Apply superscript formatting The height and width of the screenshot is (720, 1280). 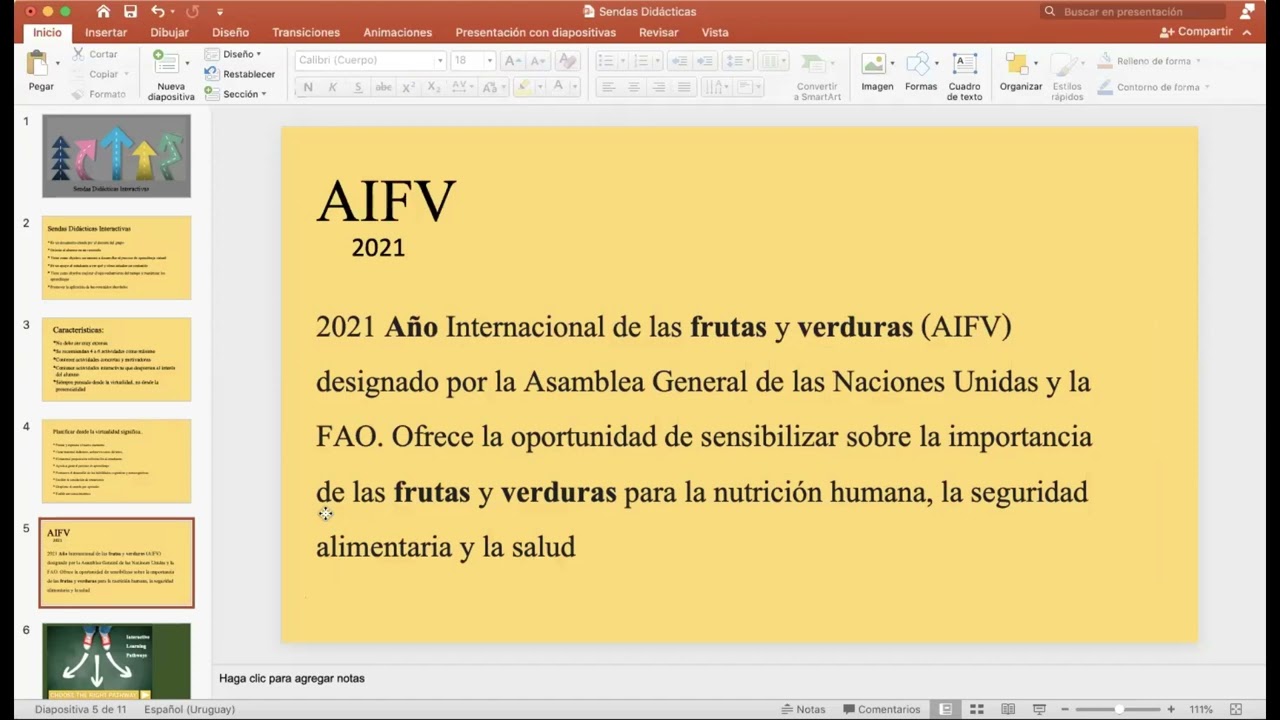pyautogui.click(x=408, y=88)
